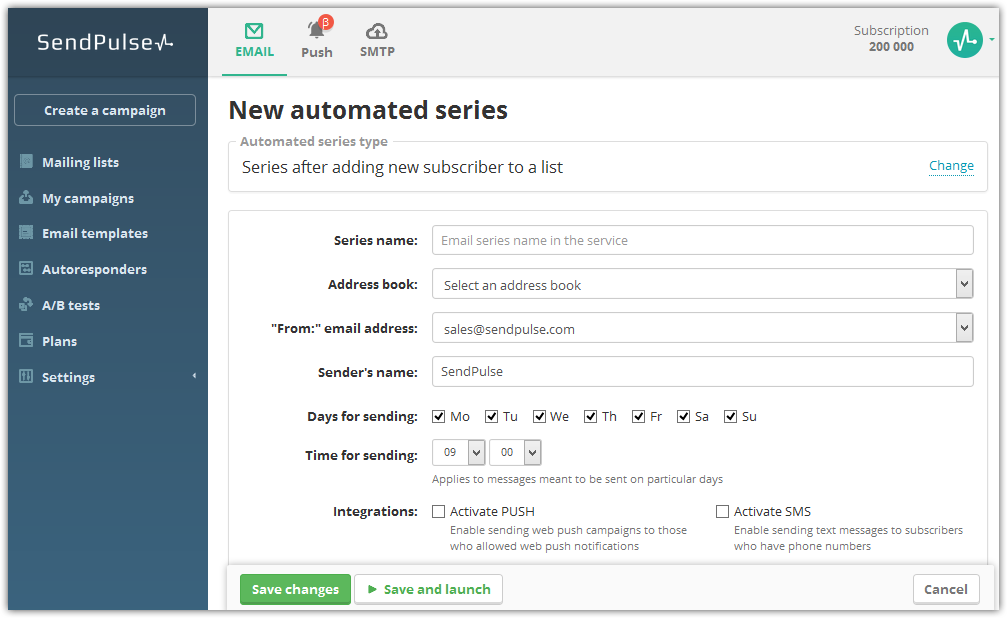Click the 'Series after adding new subscriber' text
Screen dimensions: 1007x618
click(402, 167)
